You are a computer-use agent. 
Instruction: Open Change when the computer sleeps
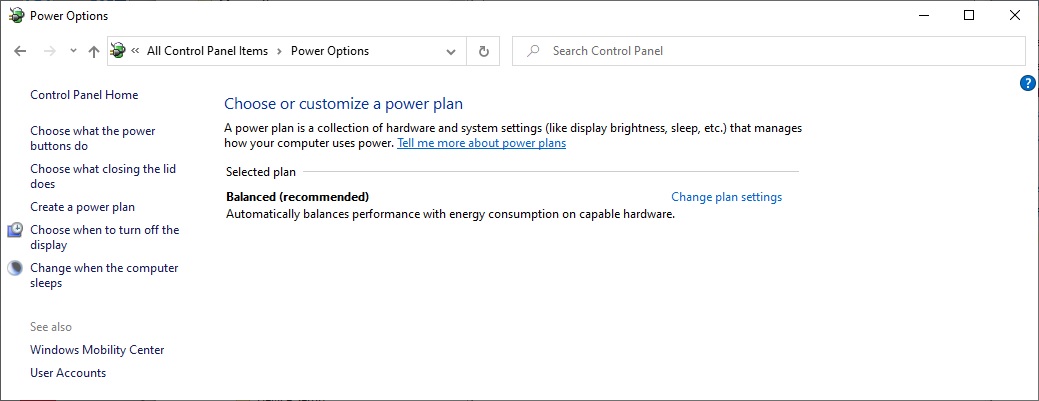pyautogui.click(x=104, y=275)
